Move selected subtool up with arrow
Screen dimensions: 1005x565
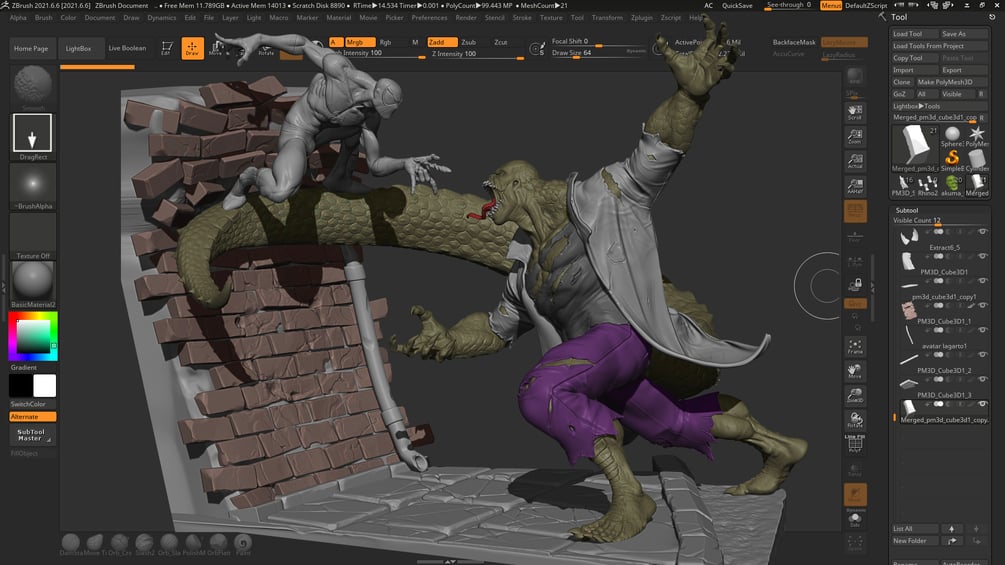(952, 528)
